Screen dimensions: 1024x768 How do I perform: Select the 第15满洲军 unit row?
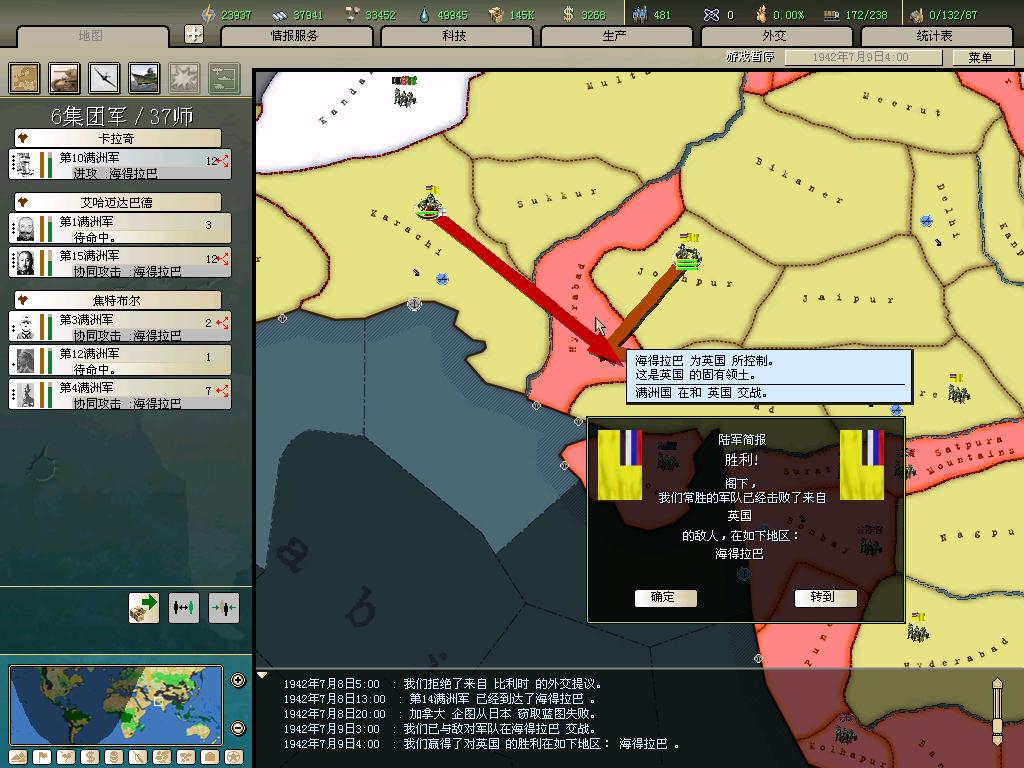coord(120,263)
